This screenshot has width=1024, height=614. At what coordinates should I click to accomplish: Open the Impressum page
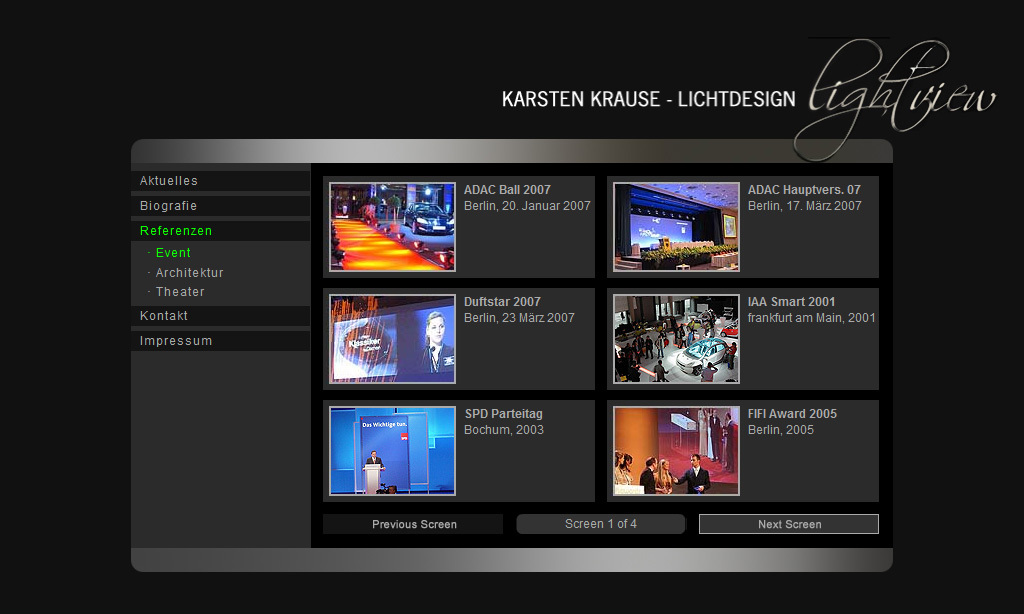click(176, 341)
